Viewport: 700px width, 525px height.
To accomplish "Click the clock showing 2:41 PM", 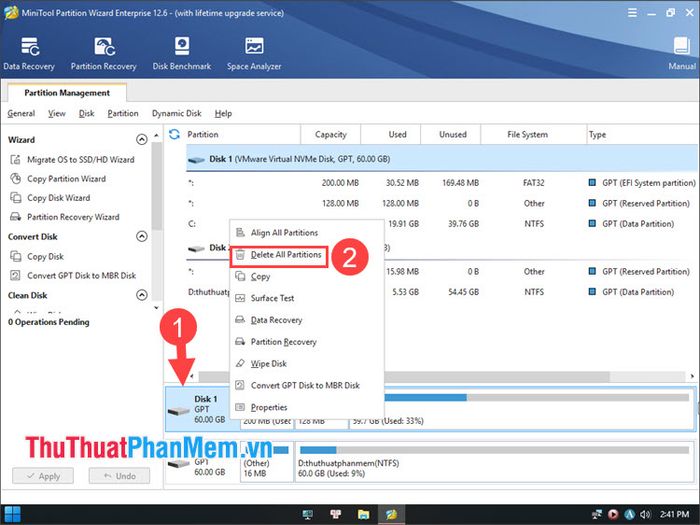I will coord(675,514).
